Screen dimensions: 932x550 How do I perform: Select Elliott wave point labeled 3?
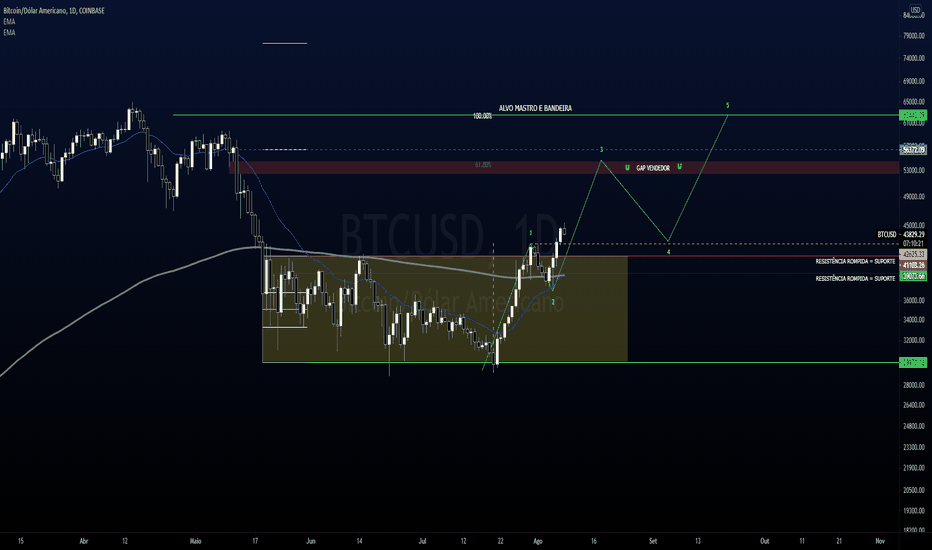coord(602,150)
